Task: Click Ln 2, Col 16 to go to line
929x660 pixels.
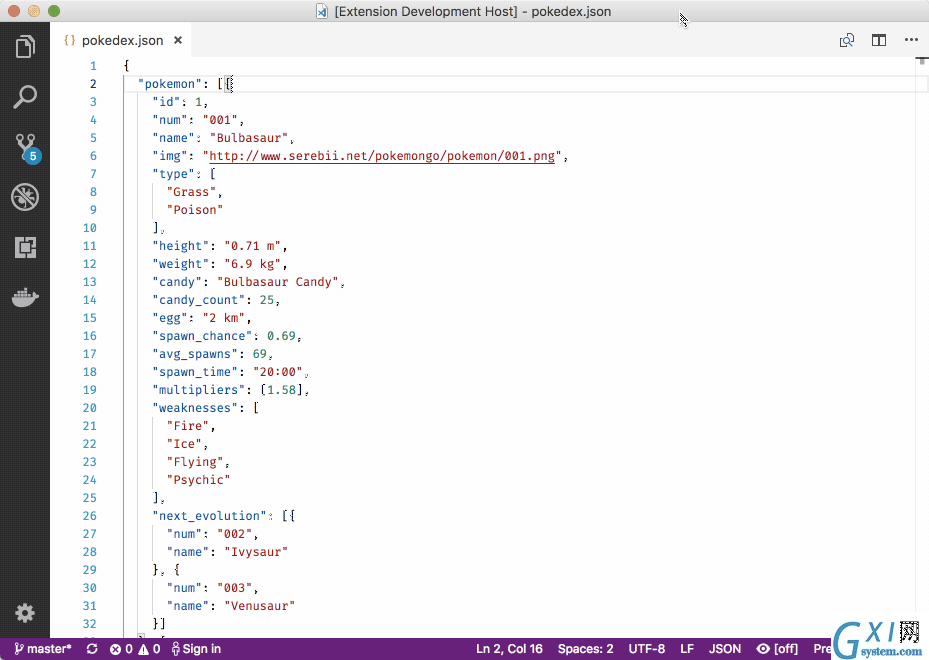Action: click(509, 649)
